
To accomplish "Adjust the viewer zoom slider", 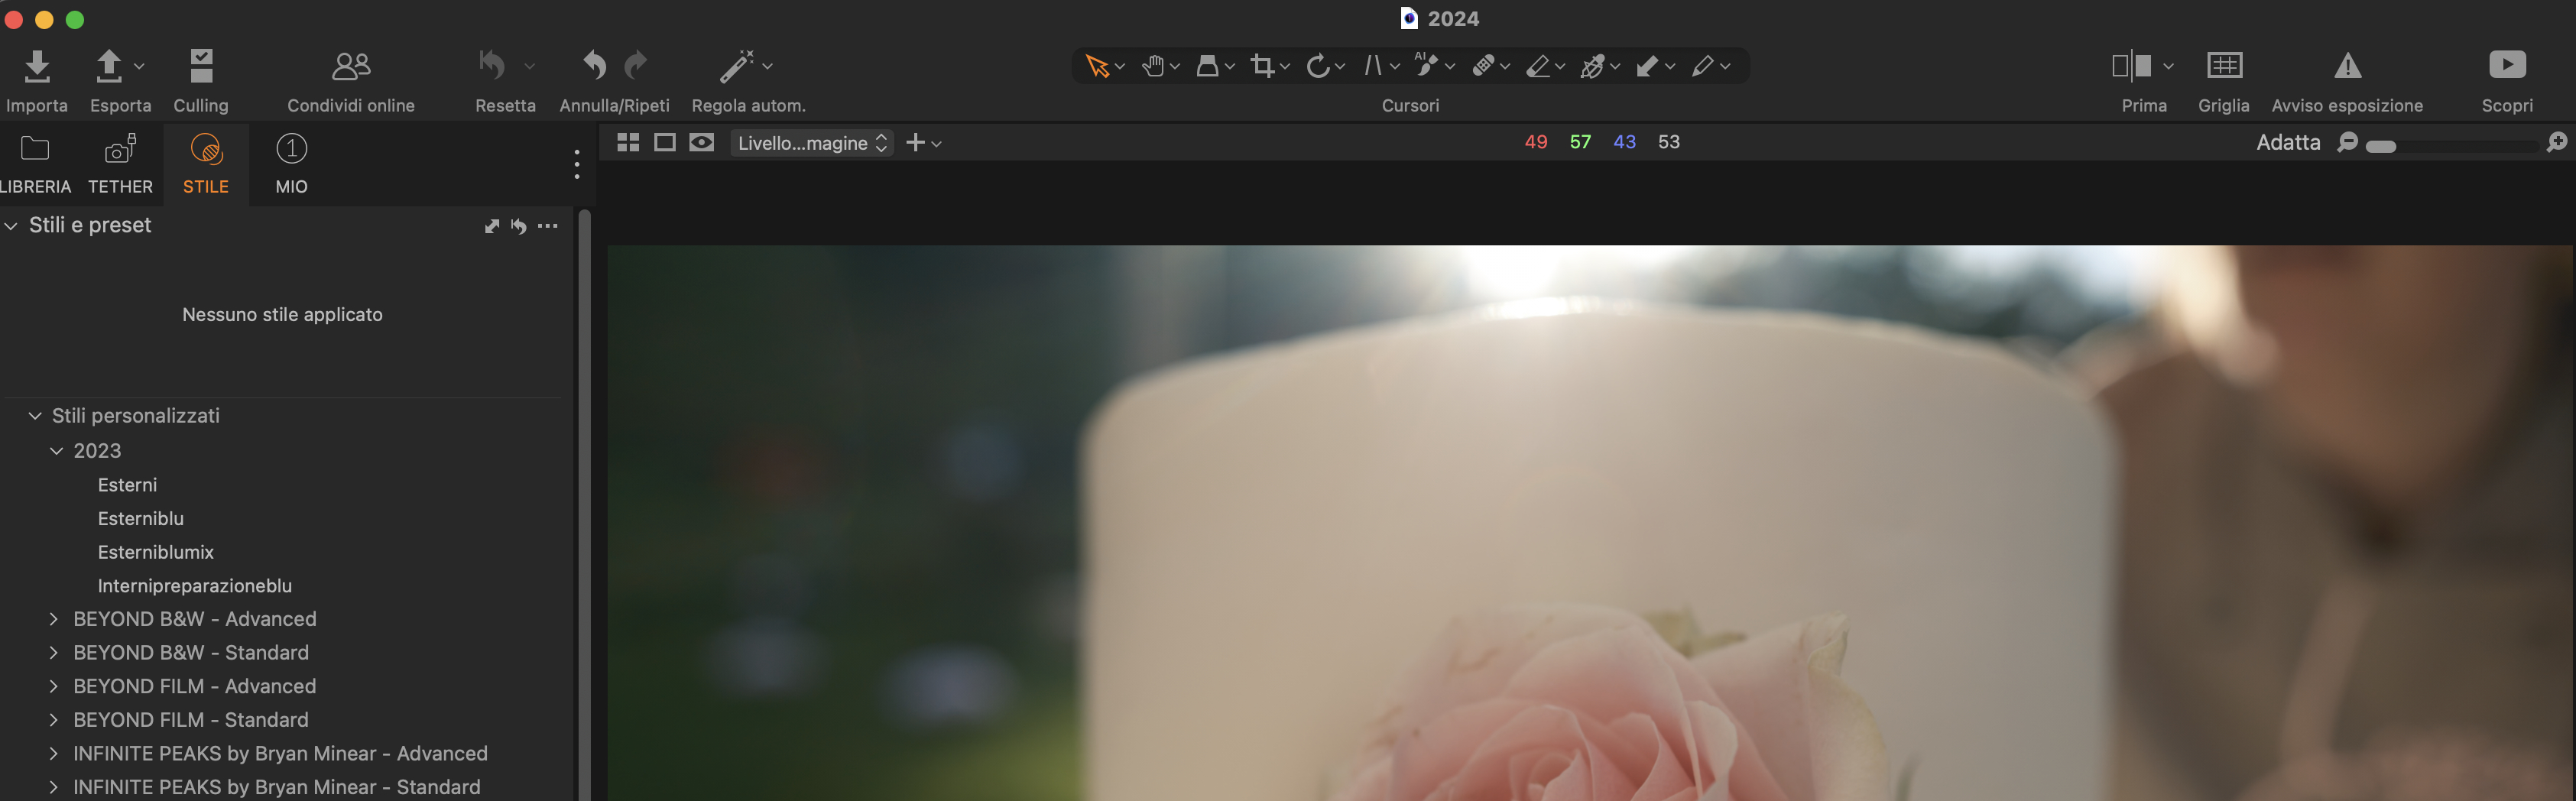I will (2380, 147).
